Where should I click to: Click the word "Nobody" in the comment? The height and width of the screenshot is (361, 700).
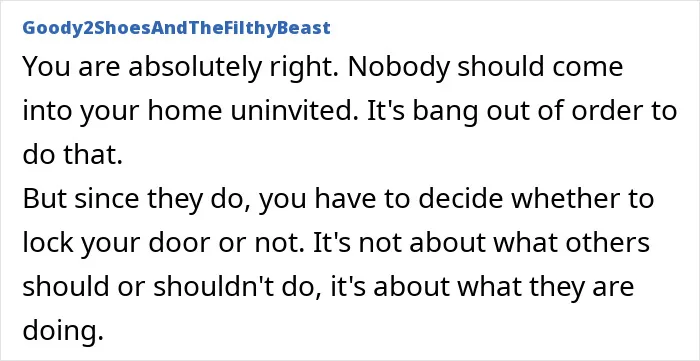tap(394, 67)
